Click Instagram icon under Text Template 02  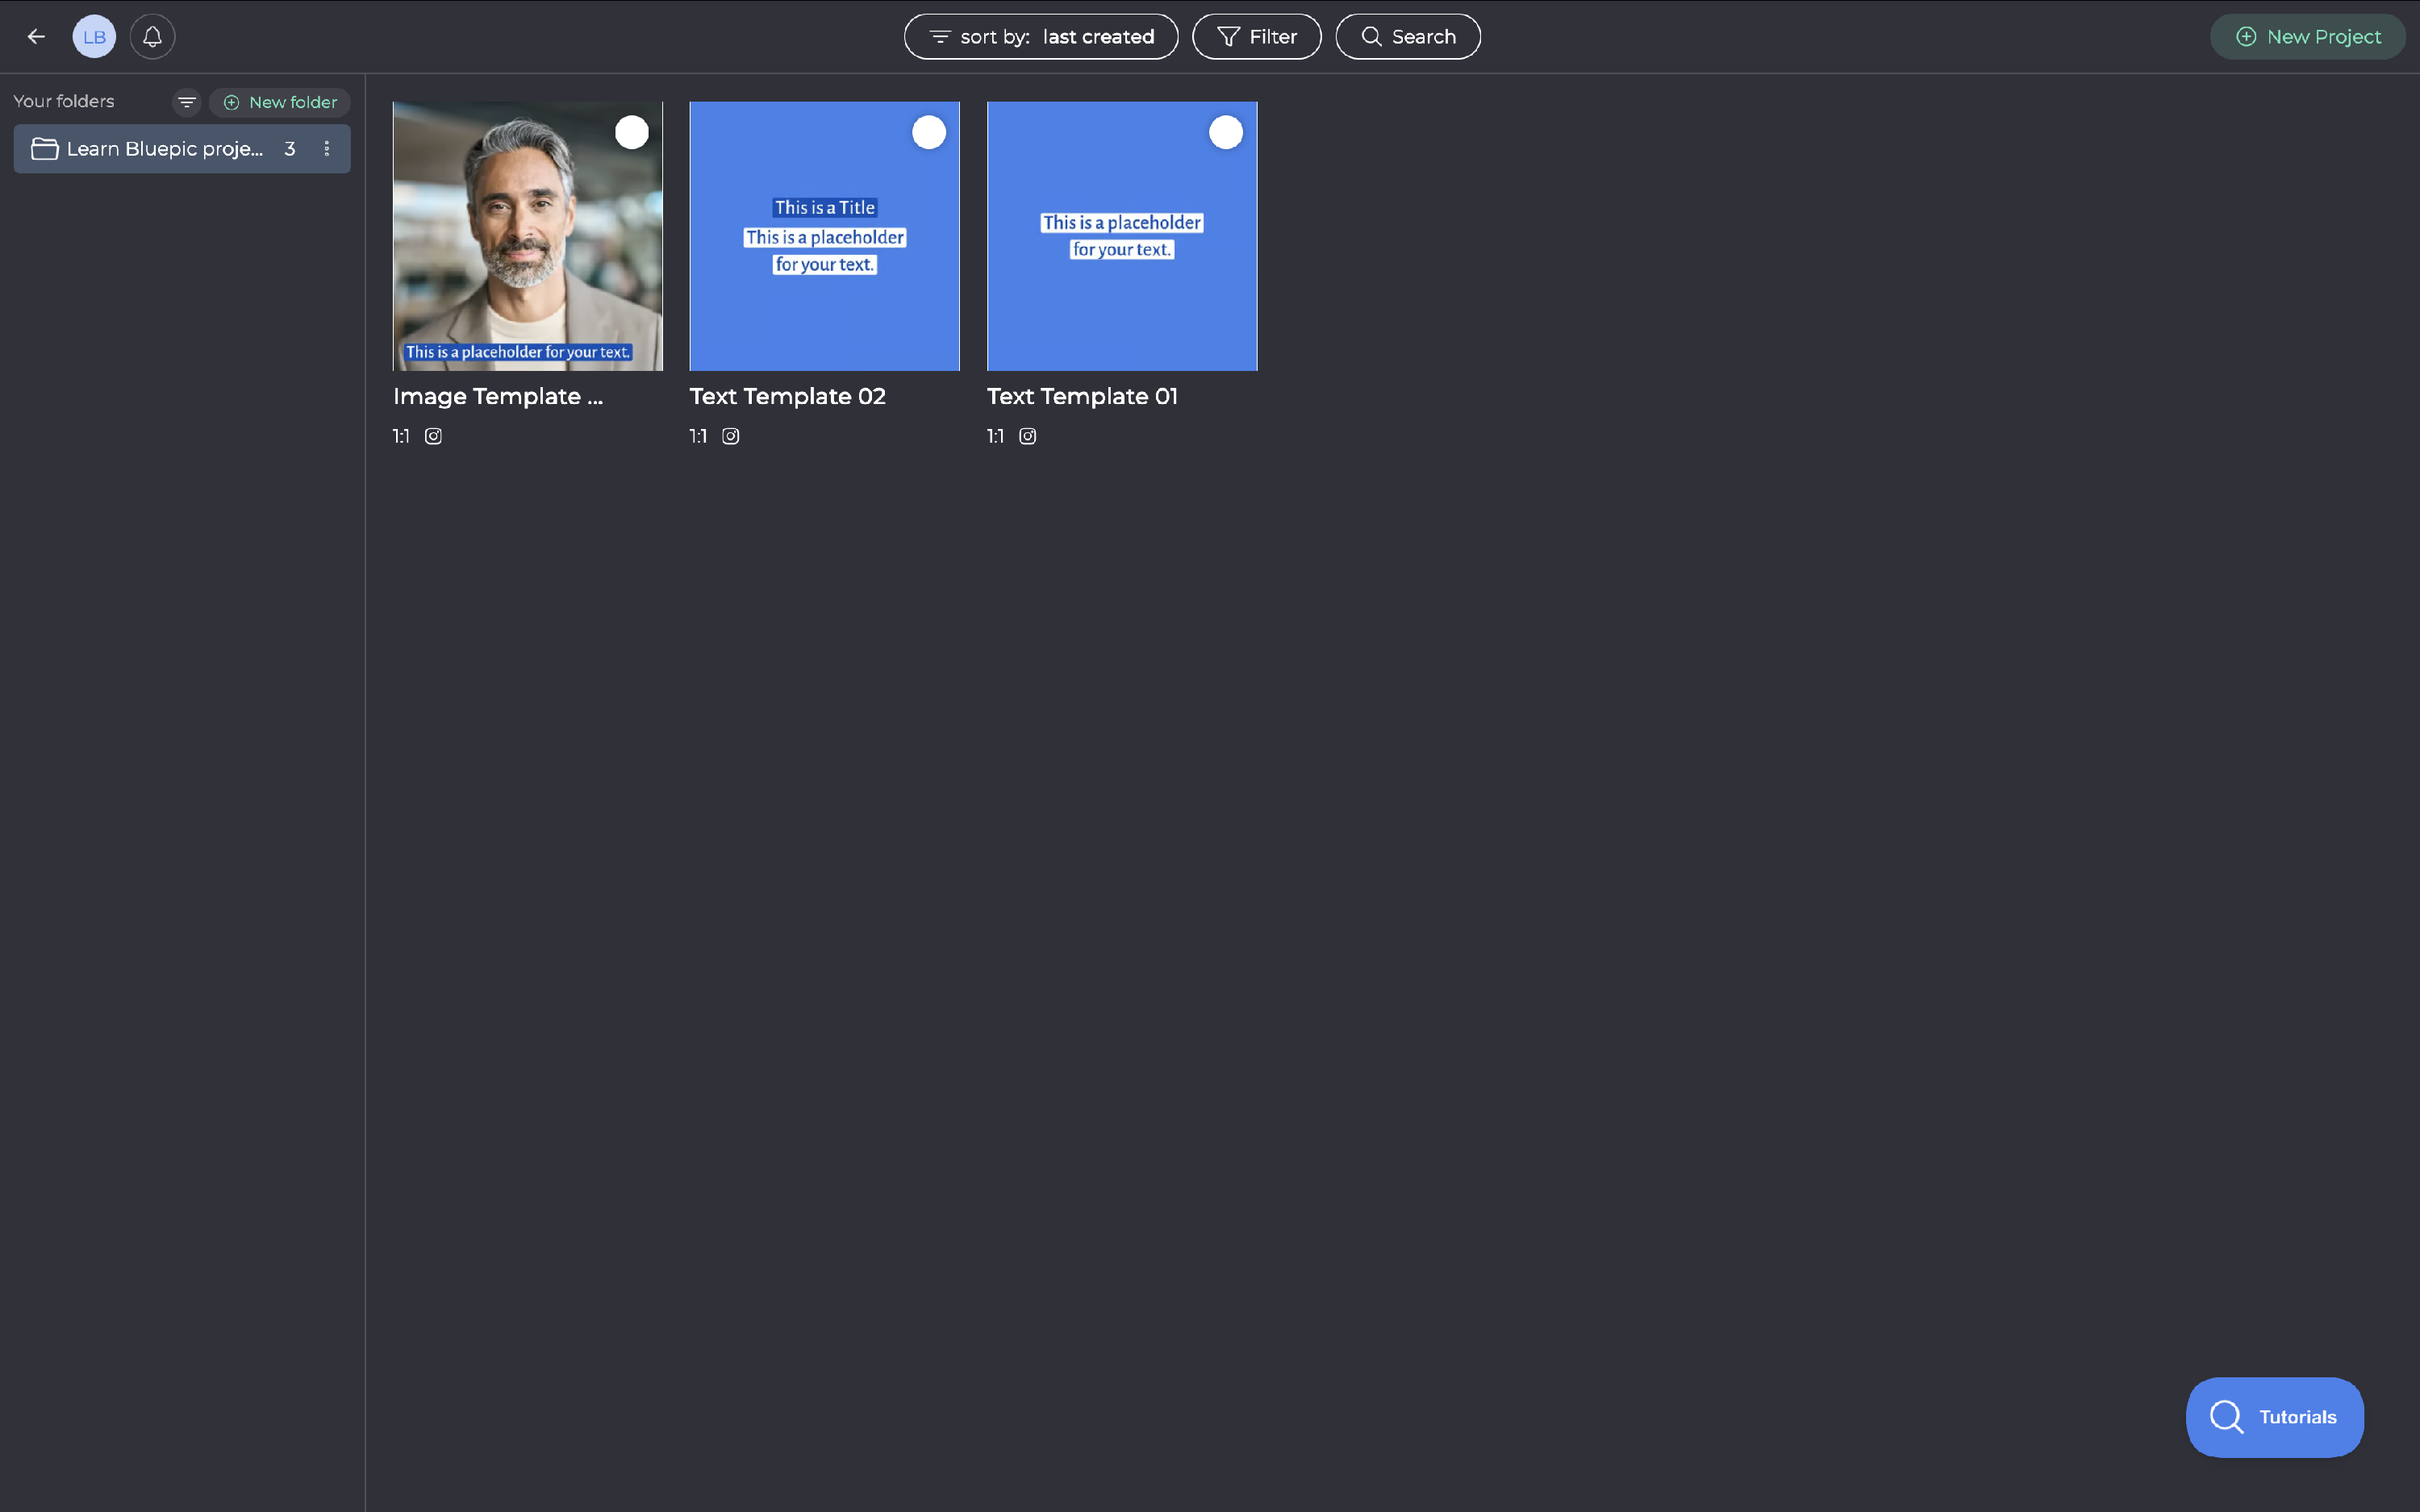pyautogui.click(x=731, y=436)
